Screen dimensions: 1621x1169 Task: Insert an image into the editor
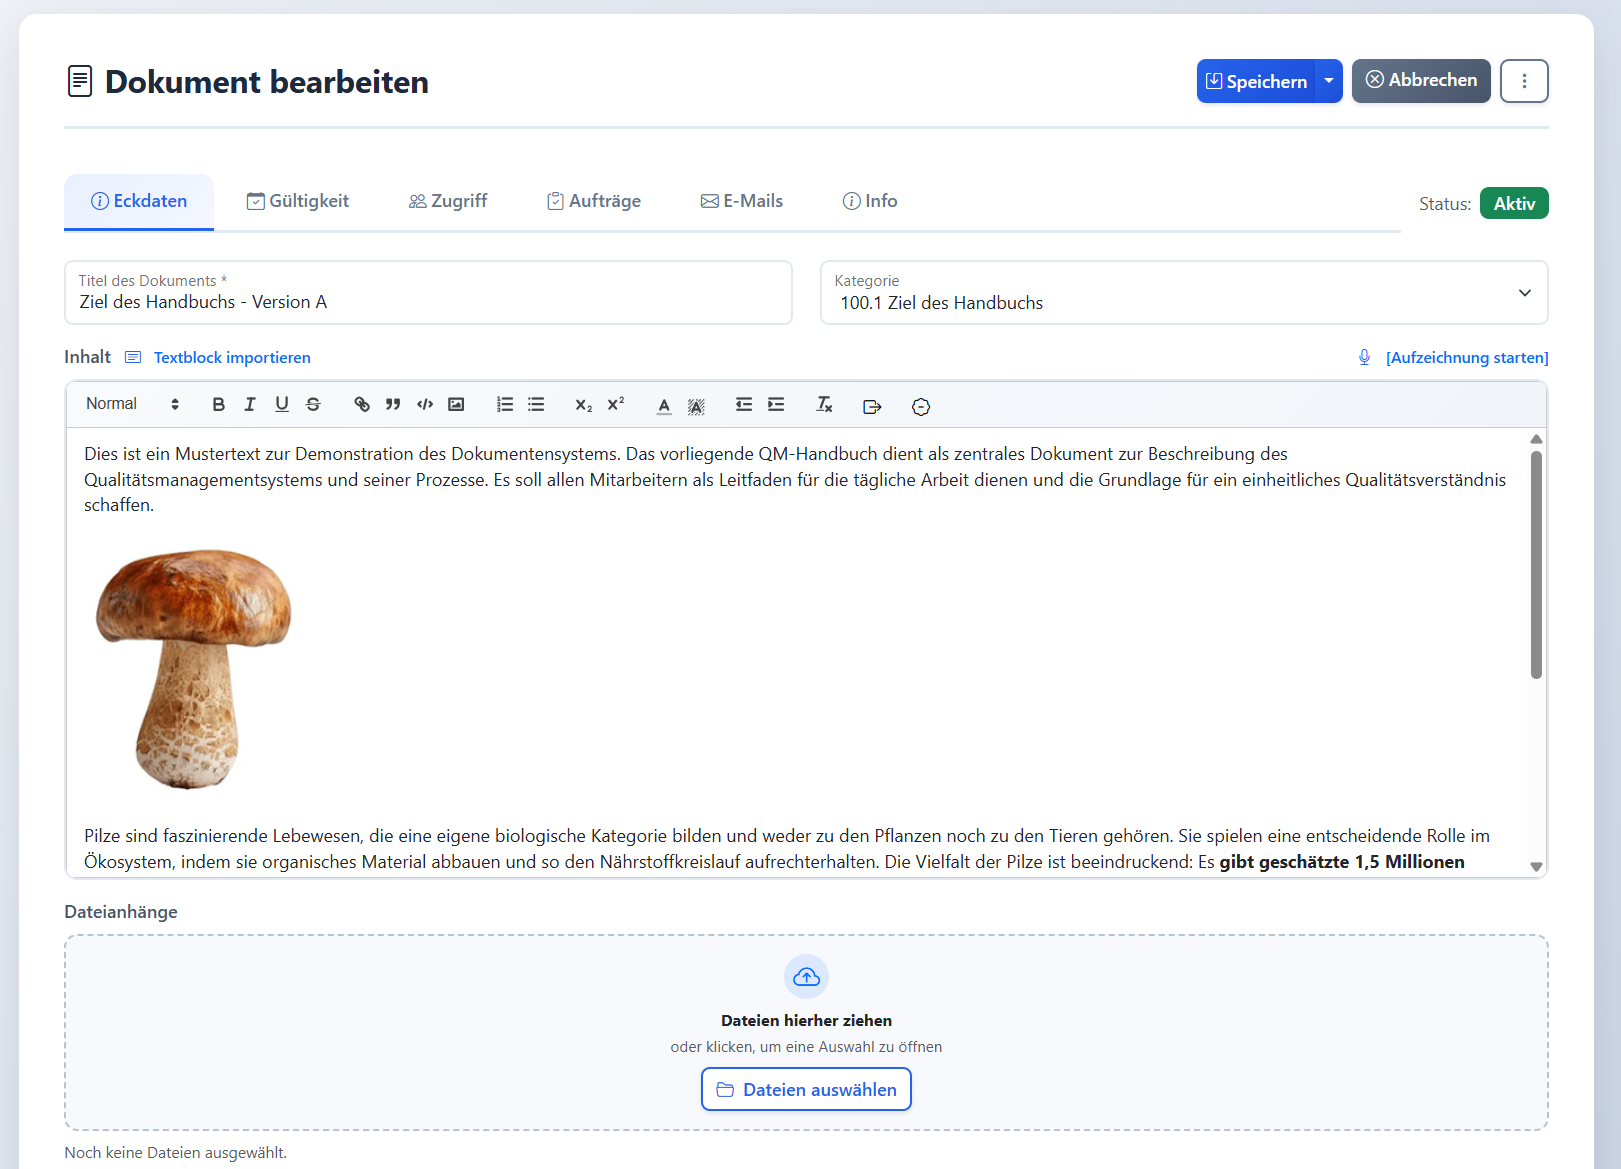click(456, 404)
